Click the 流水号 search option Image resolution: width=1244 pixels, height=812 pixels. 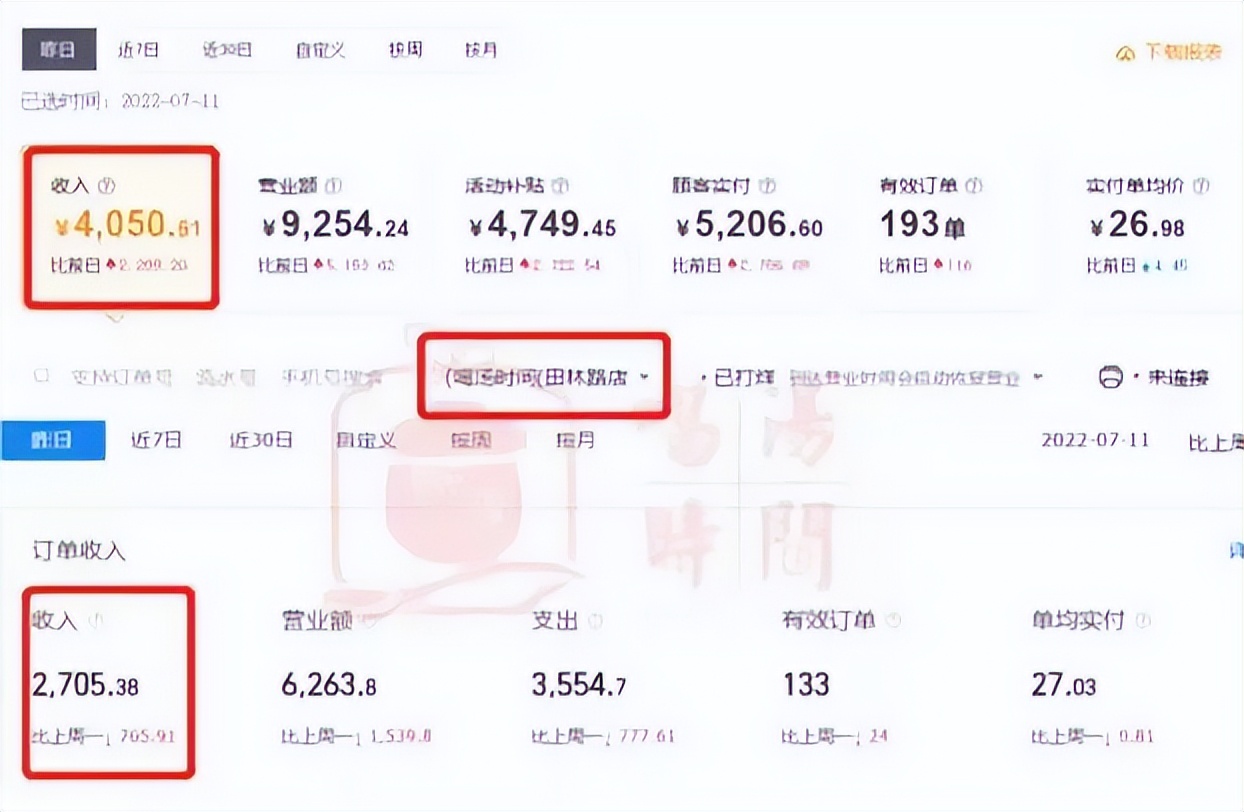(228, 377)
